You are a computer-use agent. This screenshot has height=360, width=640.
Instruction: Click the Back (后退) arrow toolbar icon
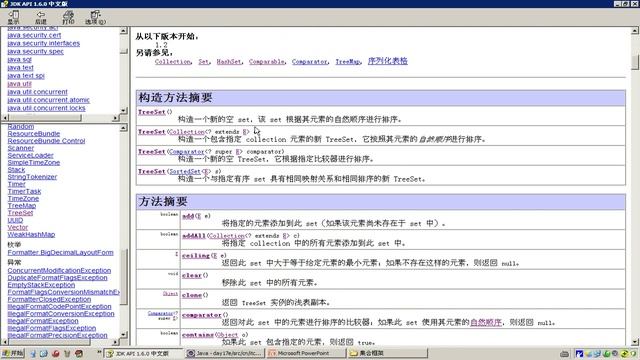[x=40, y=17]
